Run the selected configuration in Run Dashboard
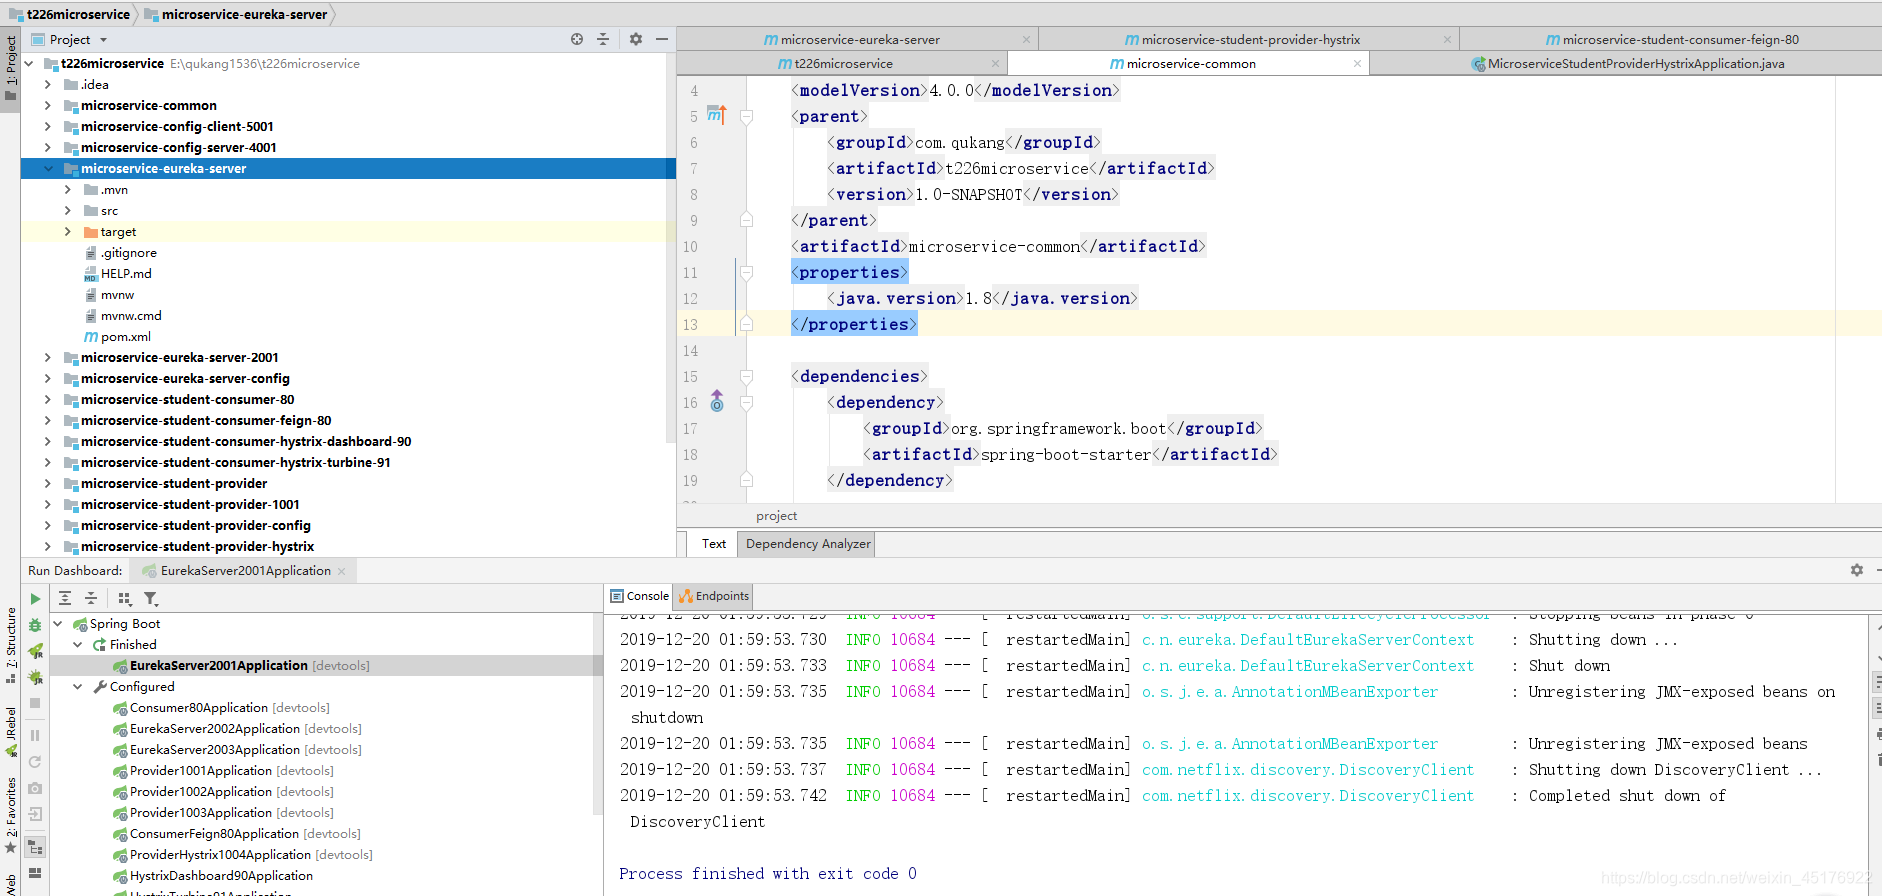 (35, 599)
